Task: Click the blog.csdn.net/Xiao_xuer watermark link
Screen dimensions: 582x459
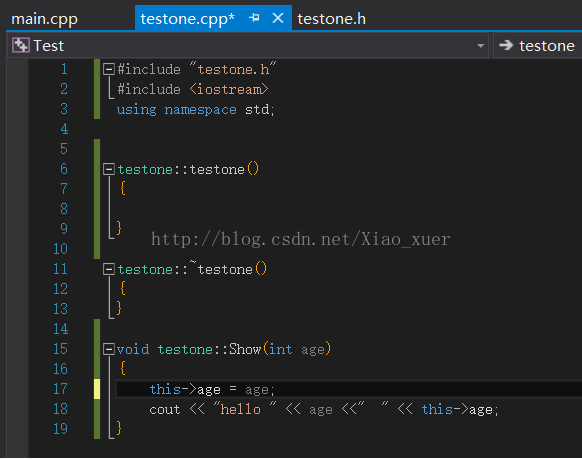Action: tap(300, 239)
